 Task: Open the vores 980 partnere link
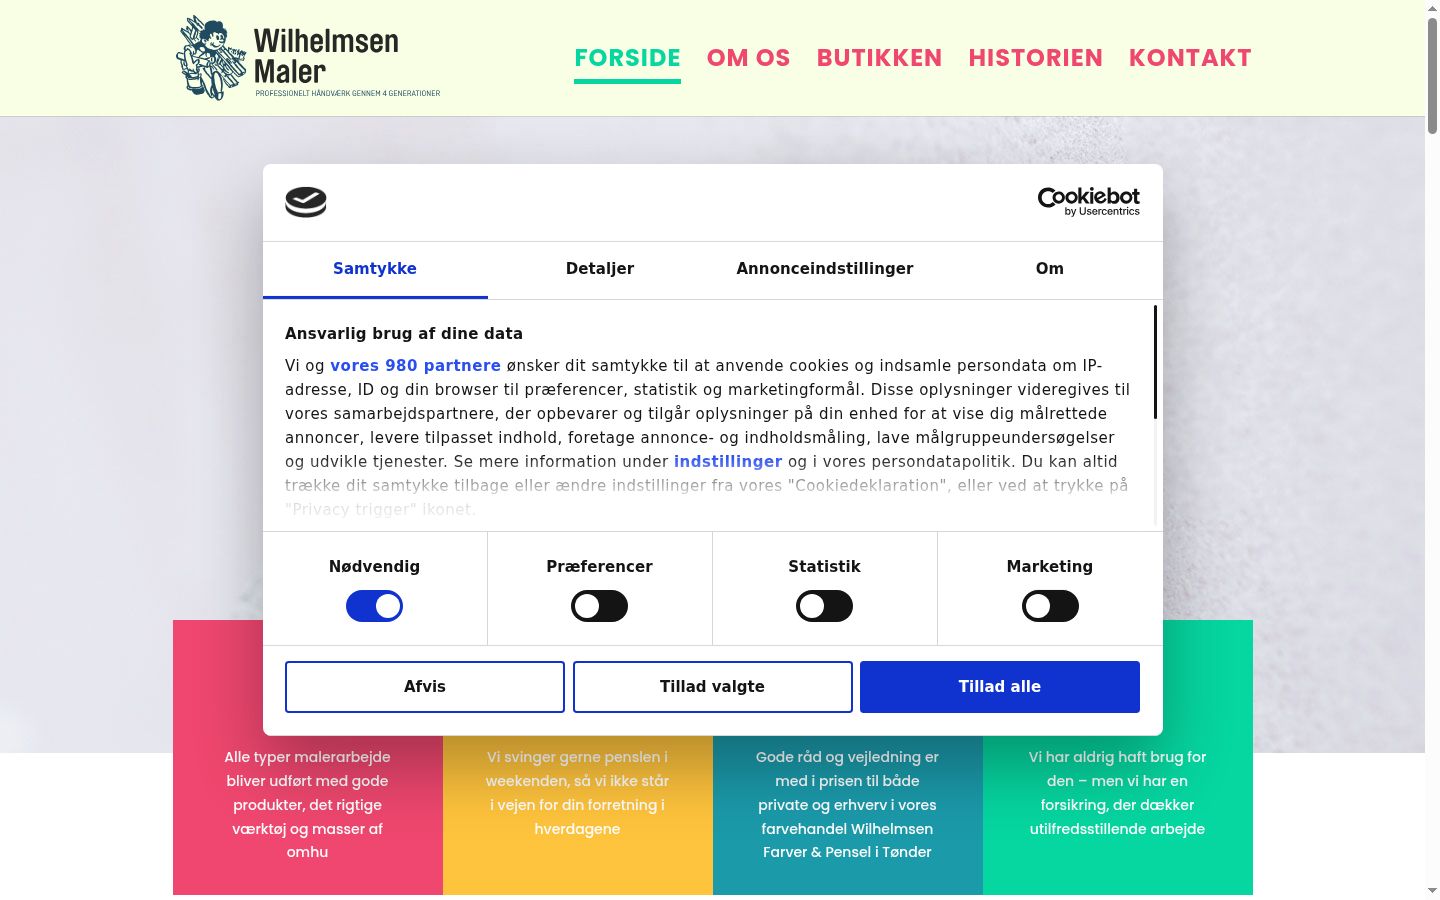tap(415, 366)
